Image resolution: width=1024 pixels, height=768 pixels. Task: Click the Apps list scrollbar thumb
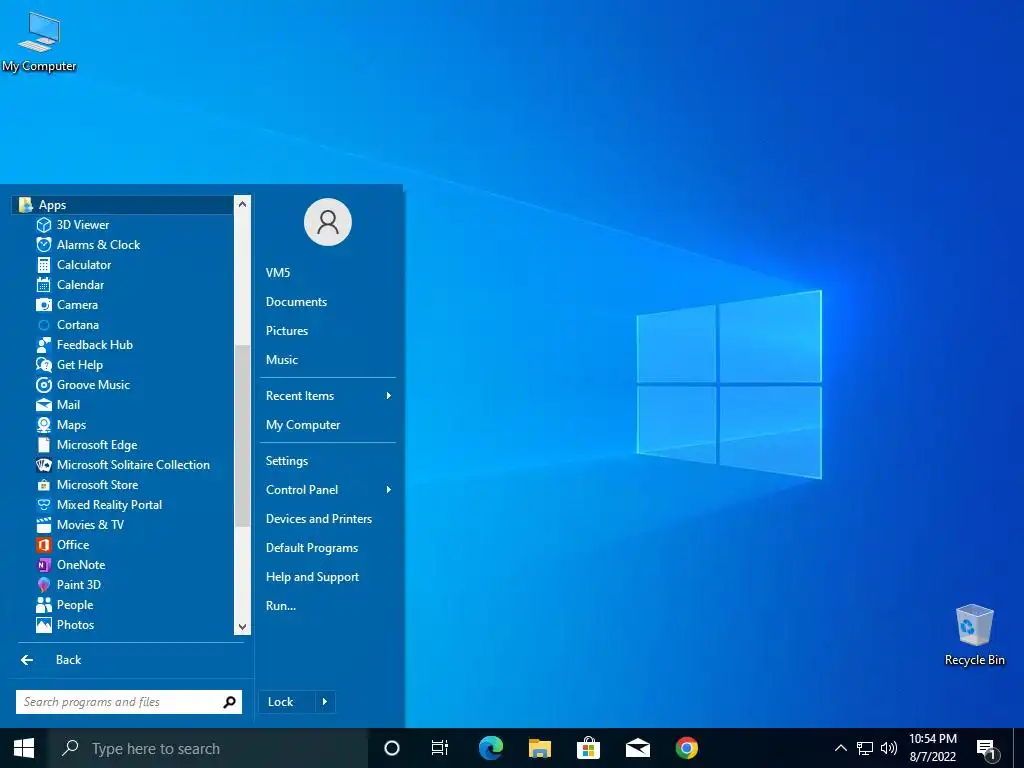point(242,436)
